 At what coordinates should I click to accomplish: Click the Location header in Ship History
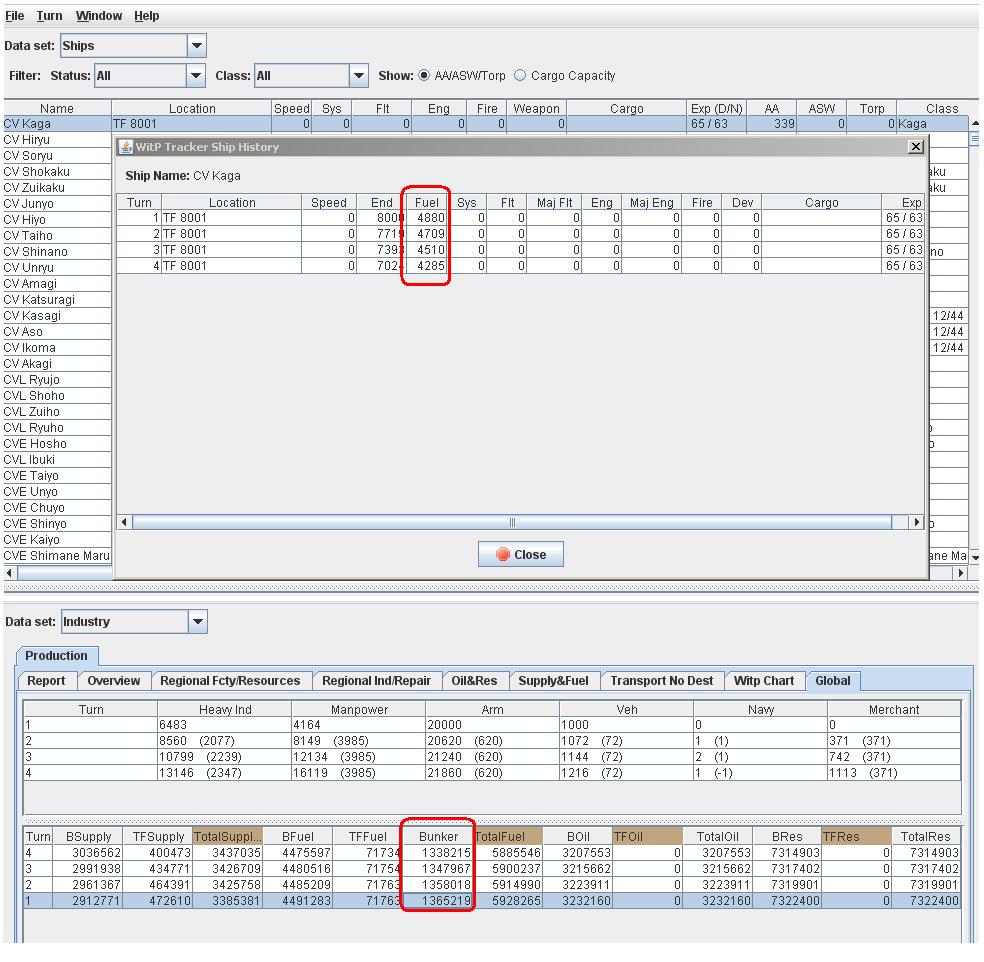click(232, 203)
